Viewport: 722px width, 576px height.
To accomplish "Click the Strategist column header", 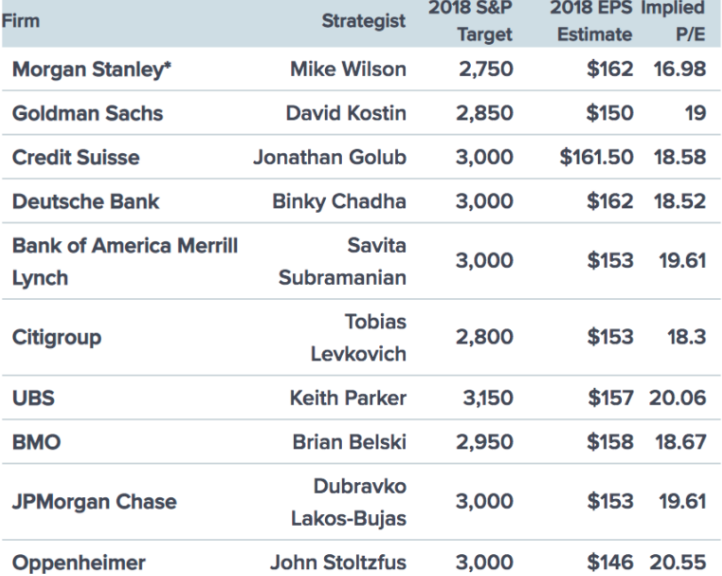I will (363, 20).
